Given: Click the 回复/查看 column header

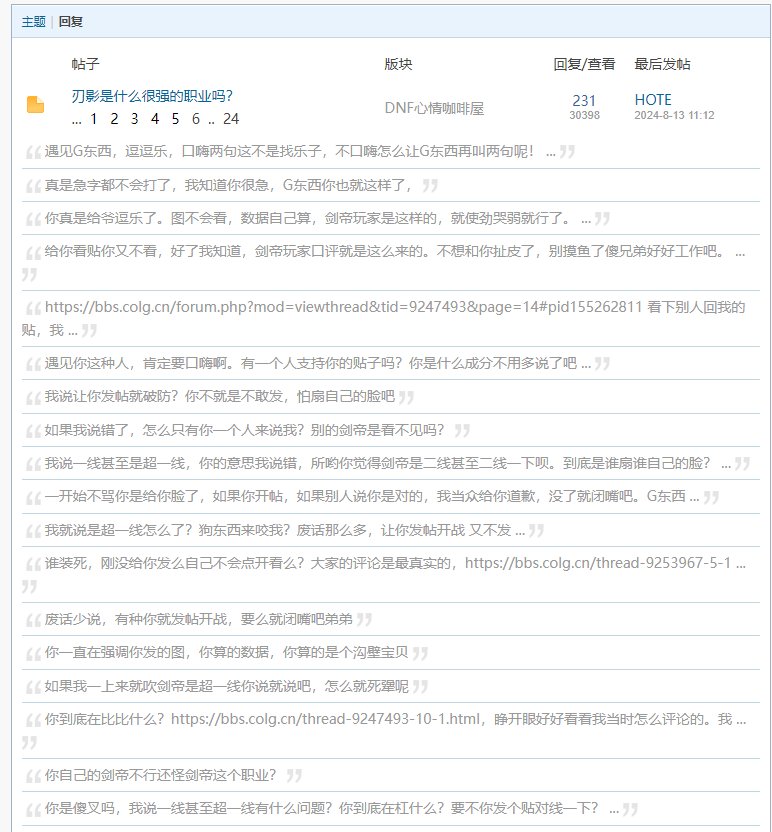Looking at the screenshot, I should (x=584, y=64).
